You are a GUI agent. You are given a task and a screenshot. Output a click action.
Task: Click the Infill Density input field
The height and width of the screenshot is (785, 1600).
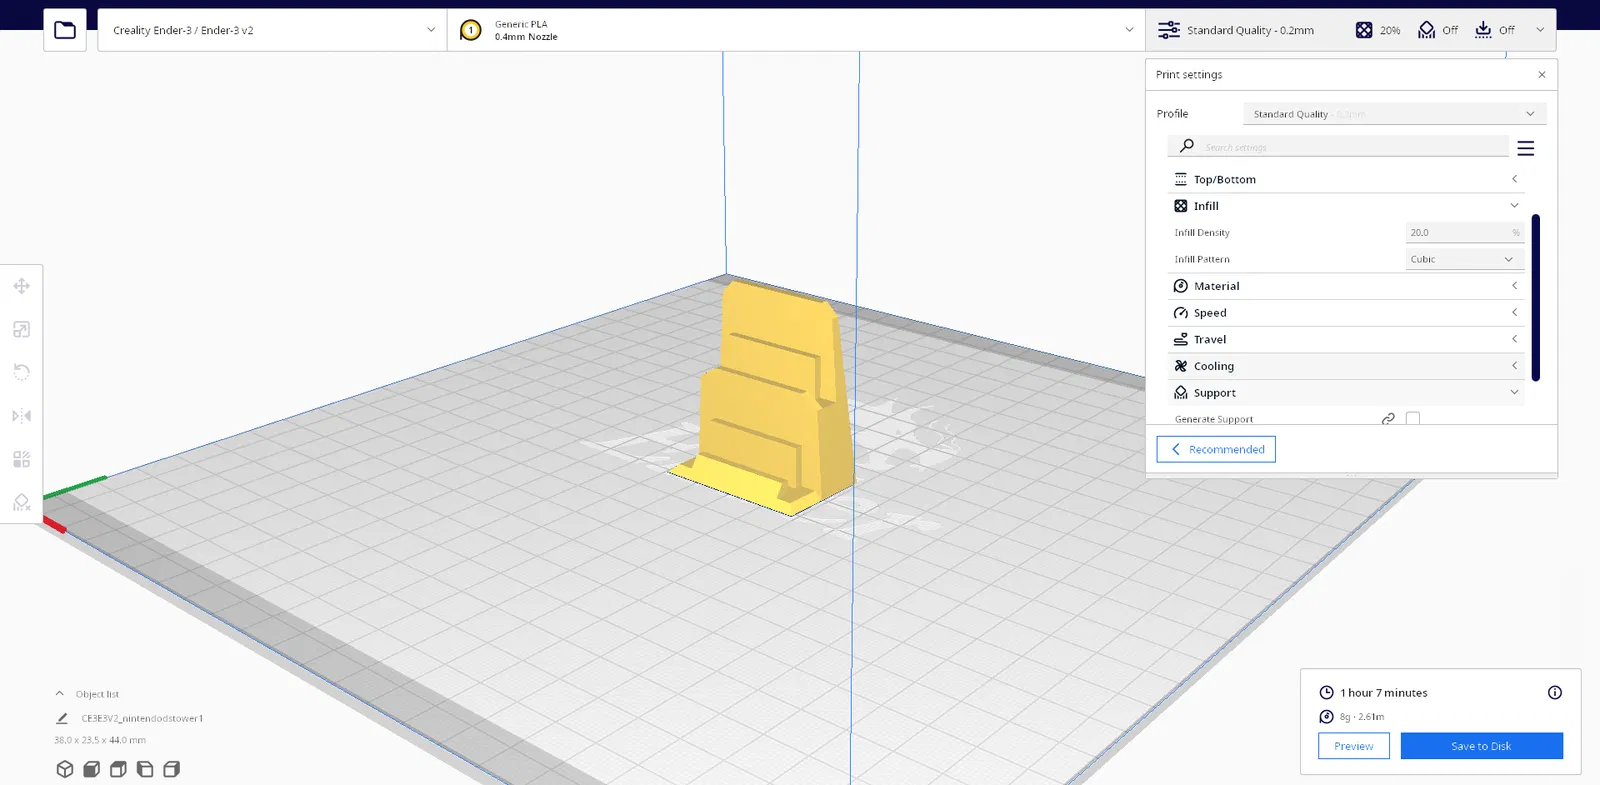click(1465, 232)
